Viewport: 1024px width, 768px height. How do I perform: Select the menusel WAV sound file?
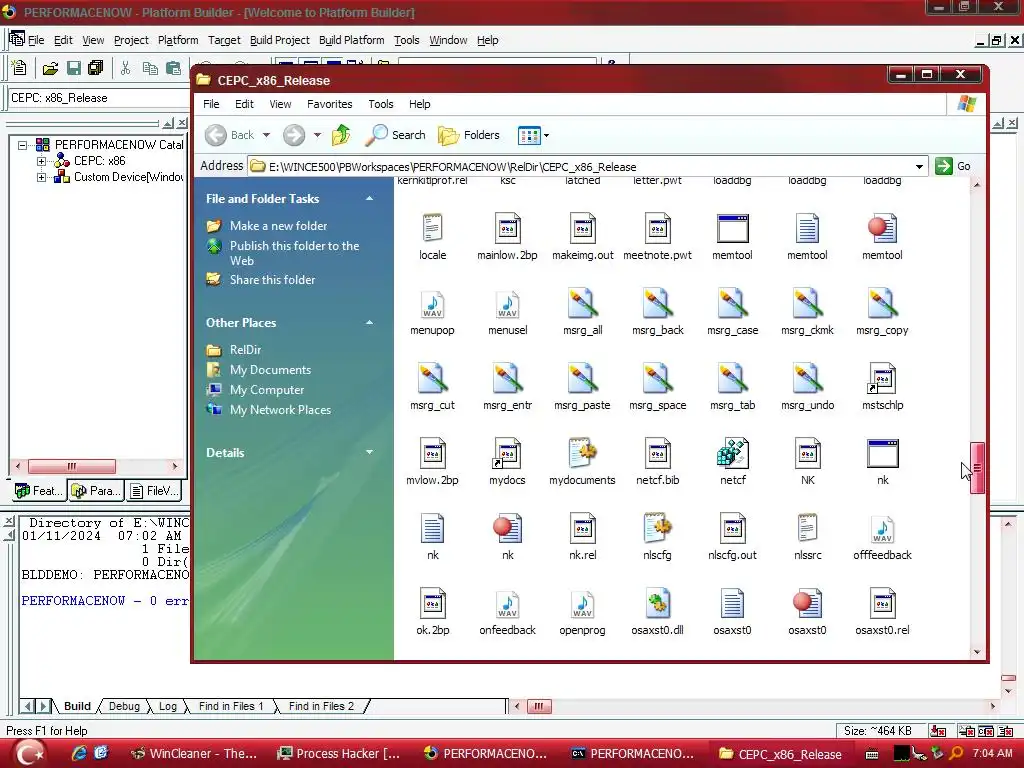point(507,304)
